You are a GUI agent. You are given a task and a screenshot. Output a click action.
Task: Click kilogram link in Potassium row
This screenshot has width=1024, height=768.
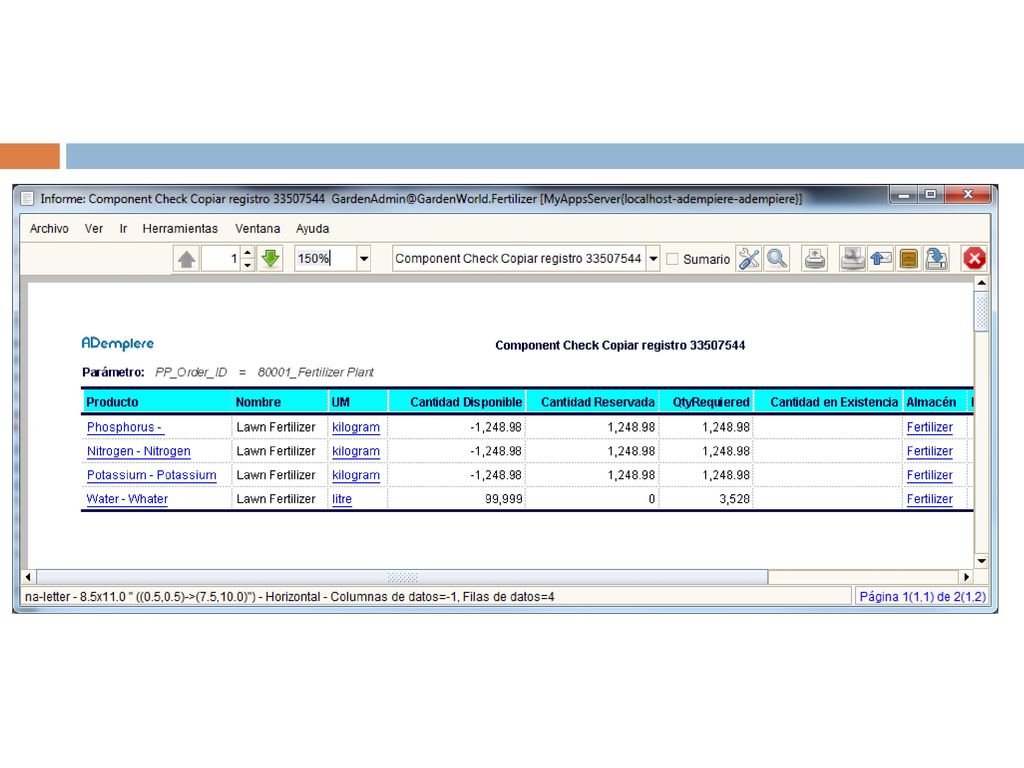click(356, 475)
